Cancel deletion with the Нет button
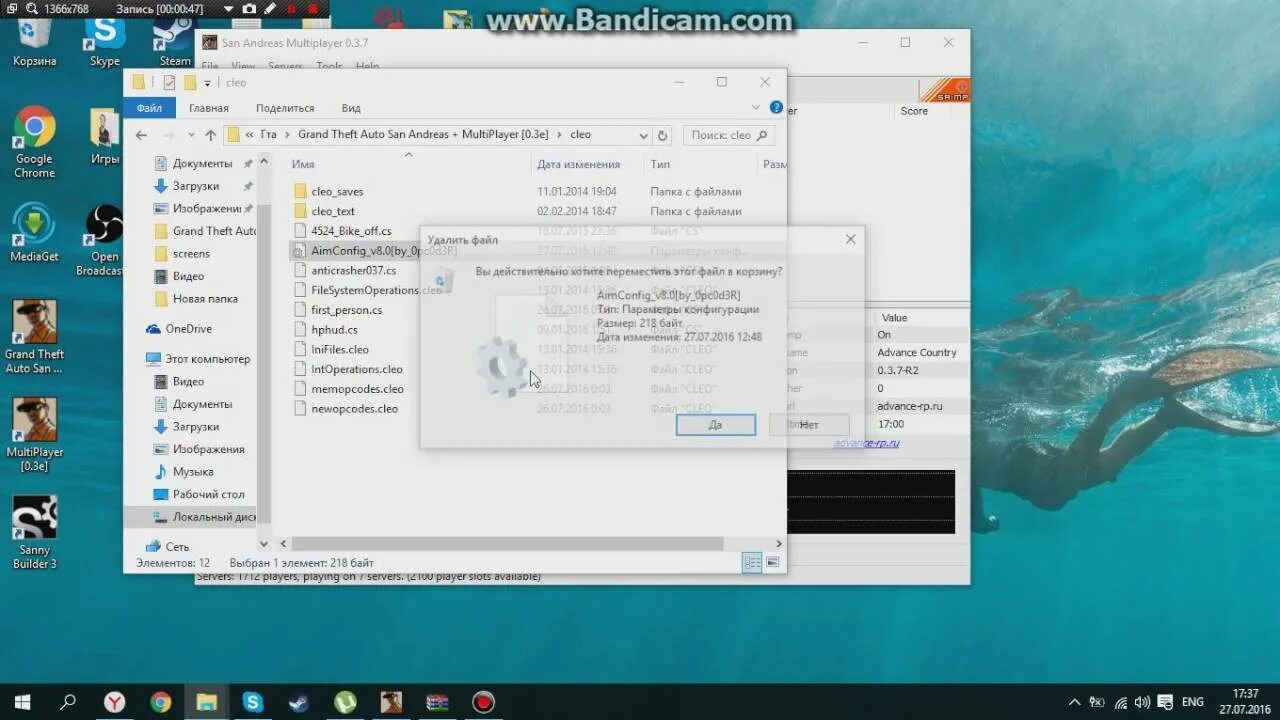 pyautogui.click(x=809, y=424)
